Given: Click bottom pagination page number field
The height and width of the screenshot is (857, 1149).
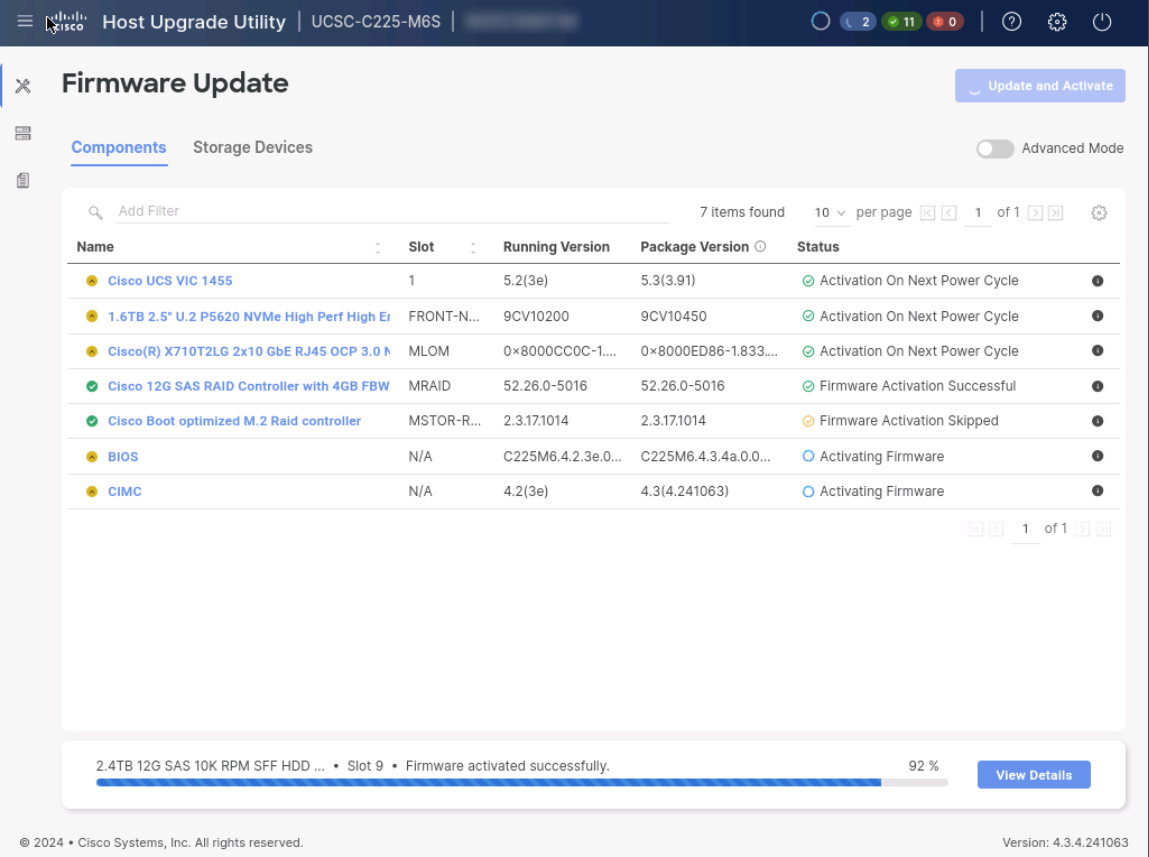Looking at the screenshot, I should point(1025,529).
